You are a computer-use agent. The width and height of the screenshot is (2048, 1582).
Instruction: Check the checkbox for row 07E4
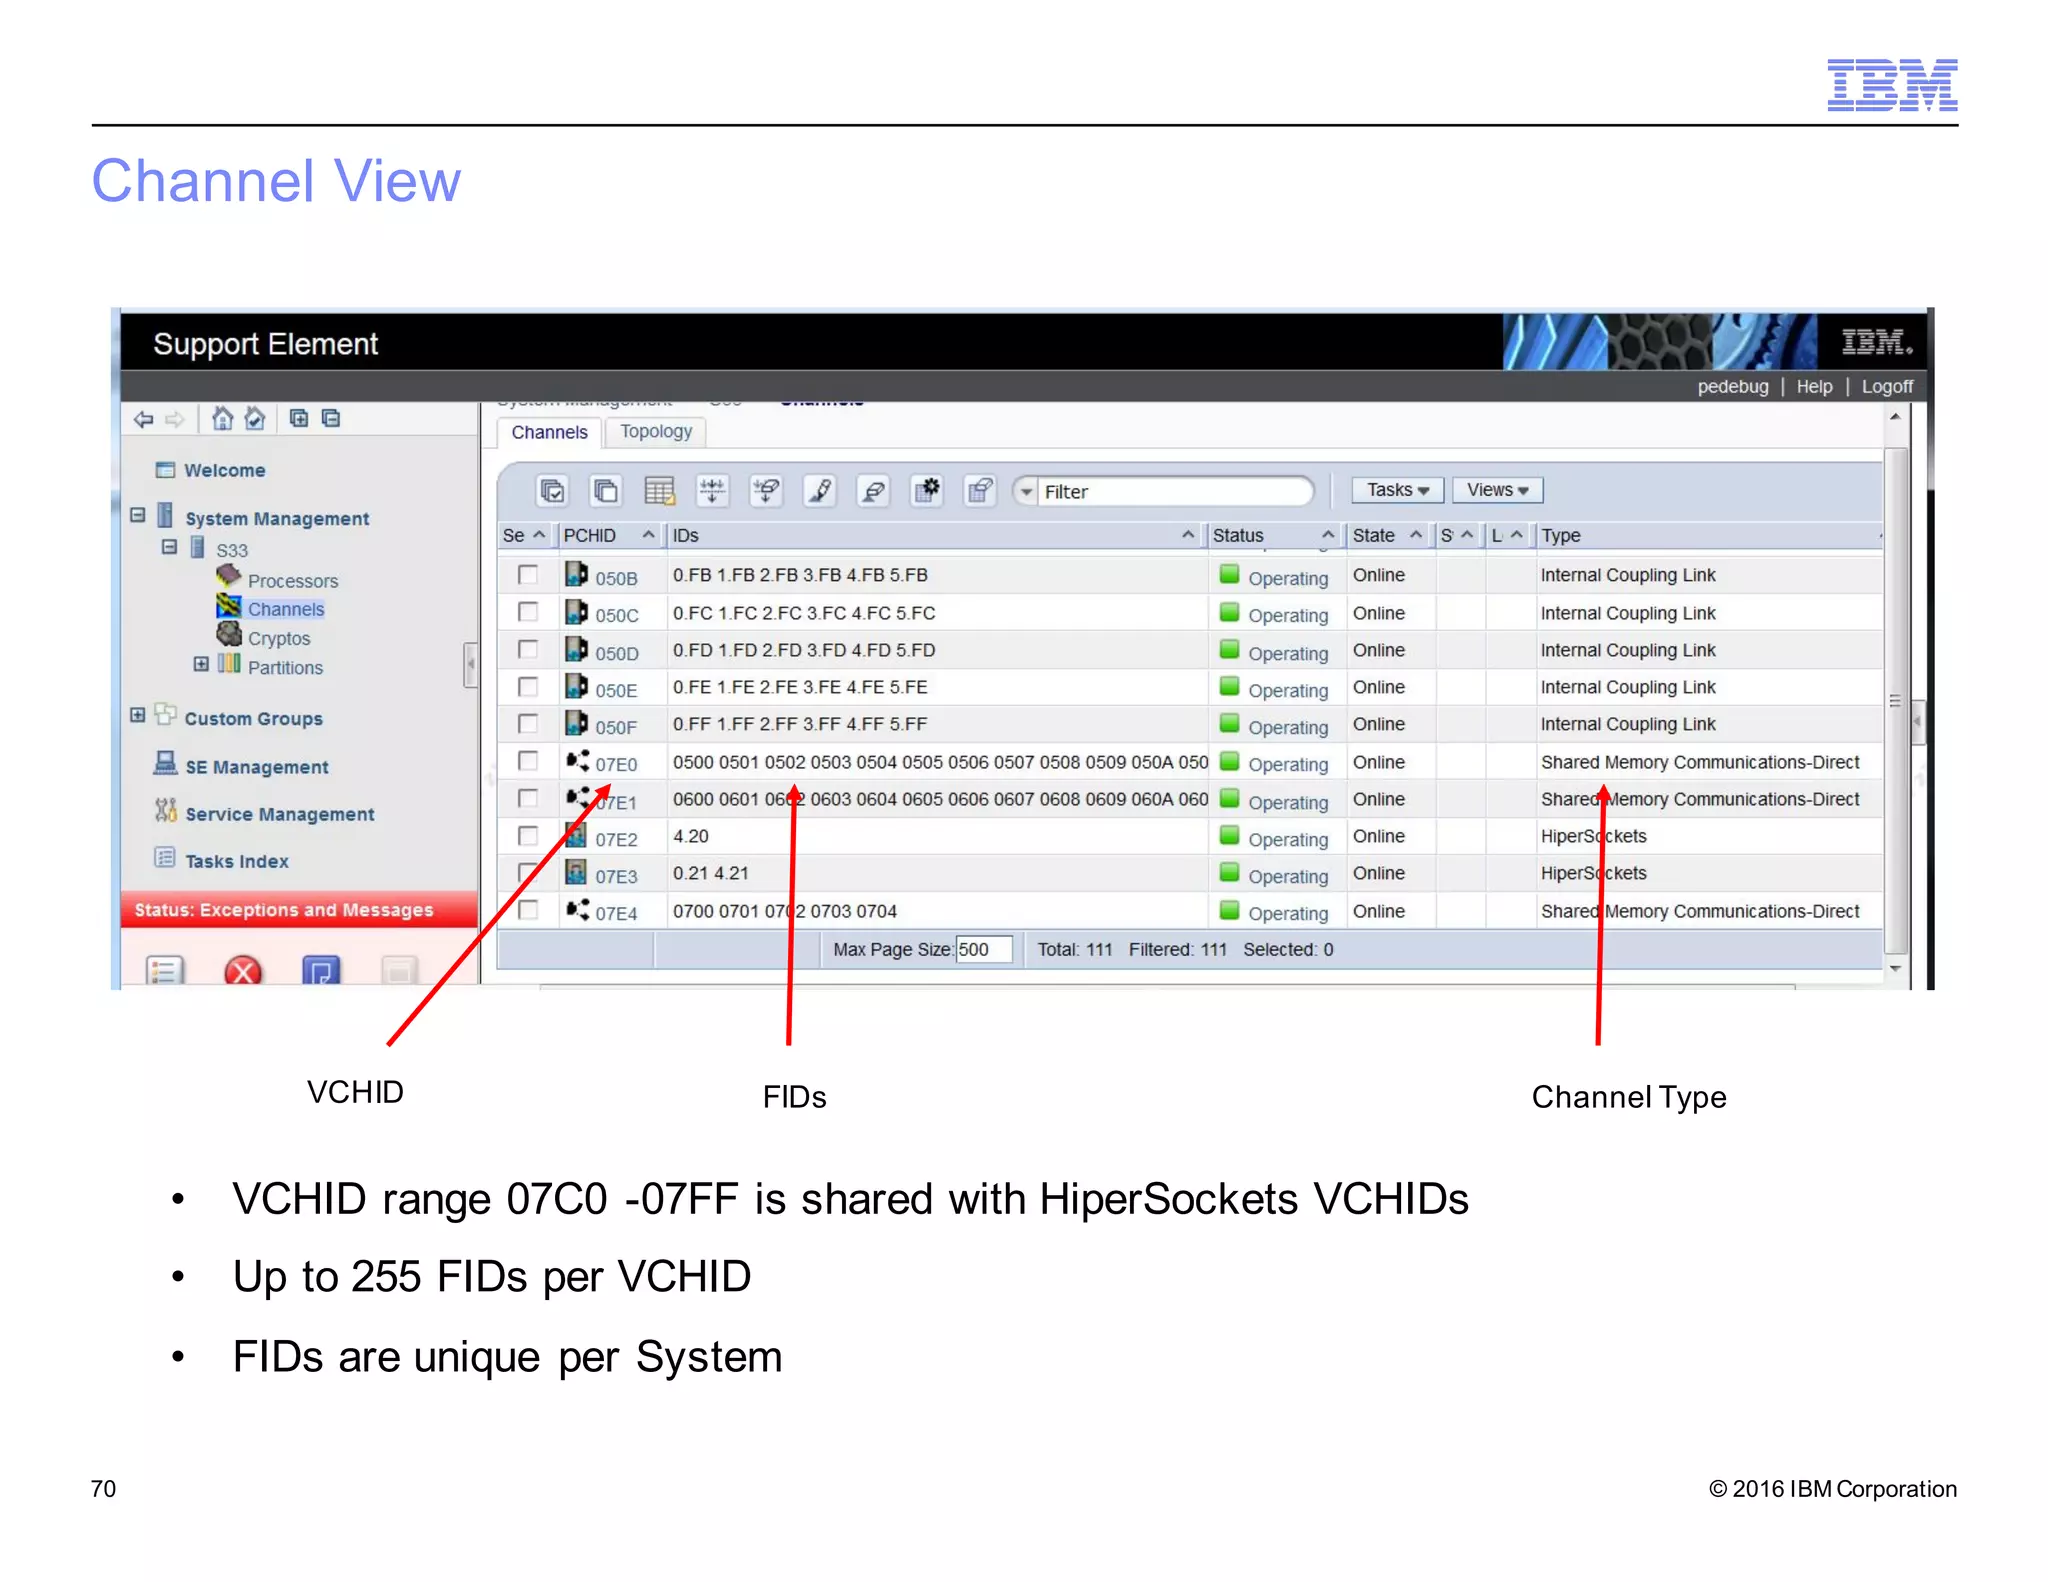[x=528, y=910]
